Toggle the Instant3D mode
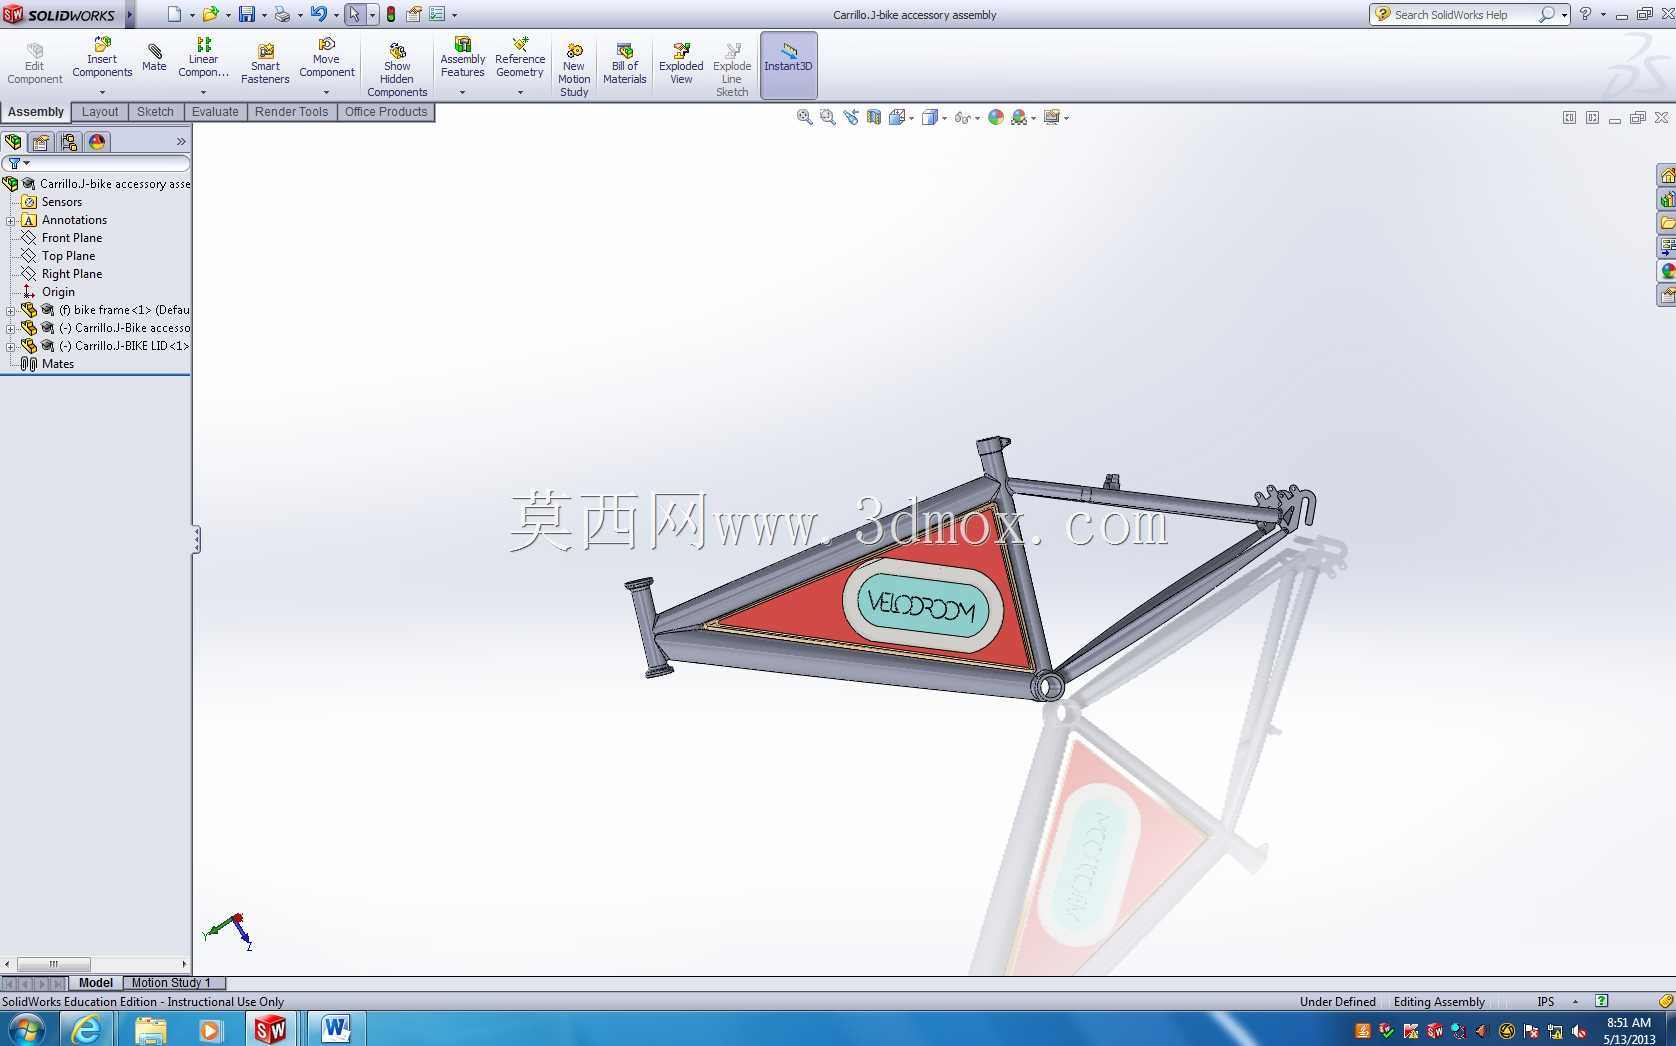The image size is (1676, 1046). pos(789,65)
